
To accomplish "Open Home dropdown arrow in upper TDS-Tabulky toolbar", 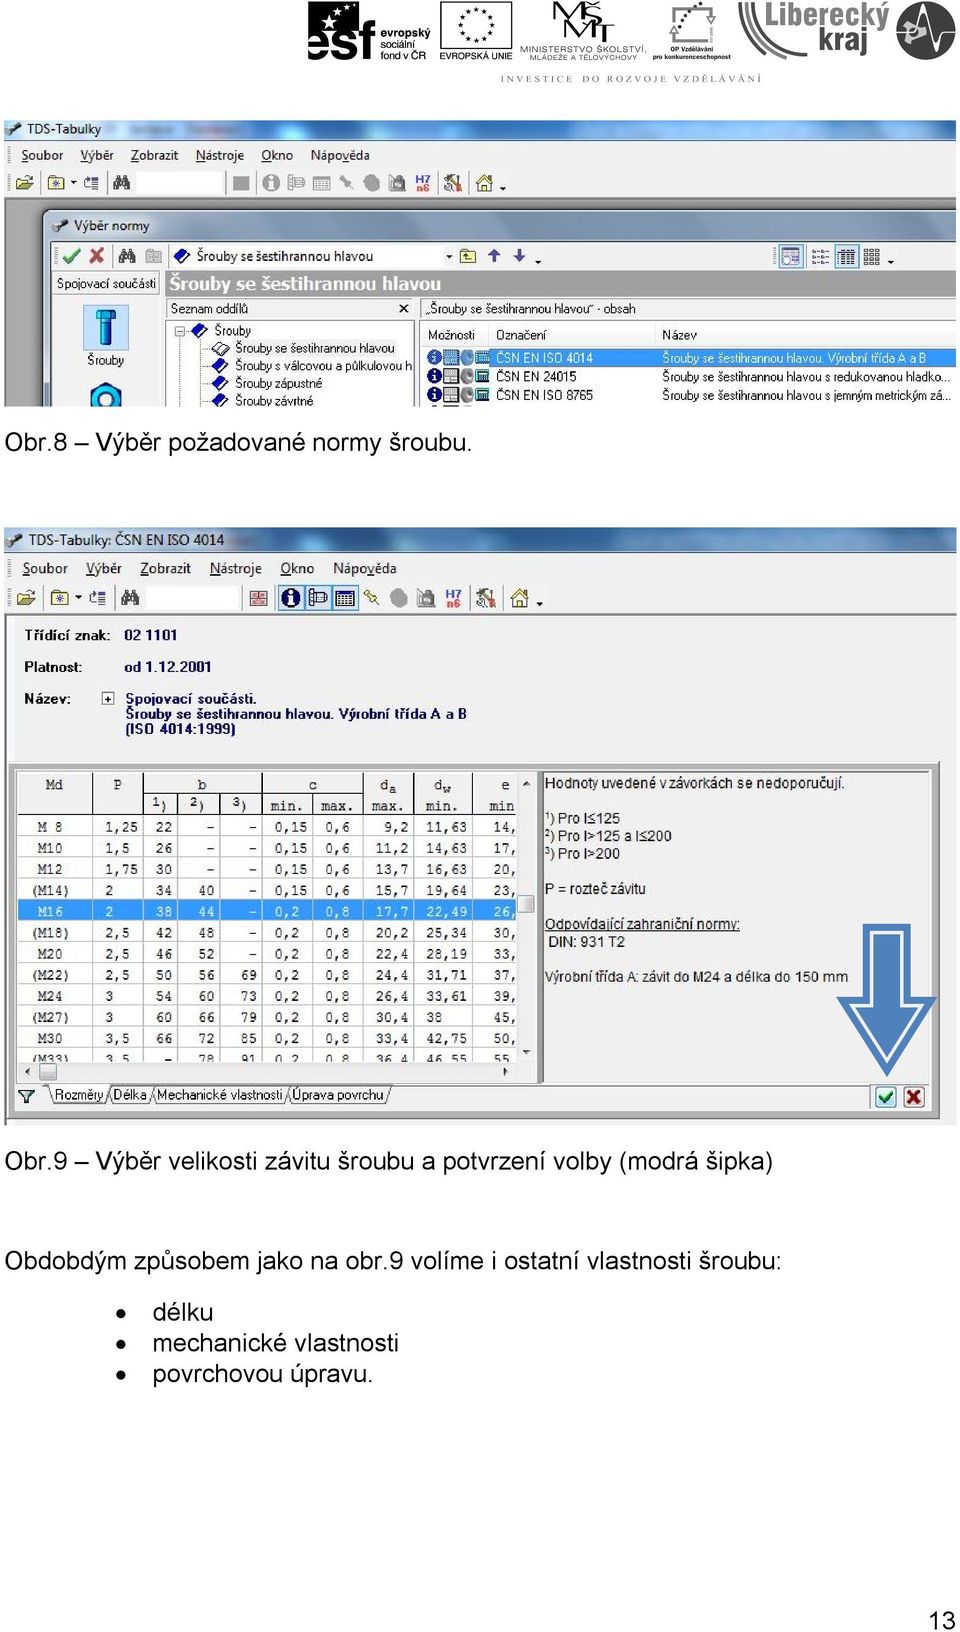I will pos(503,186).
